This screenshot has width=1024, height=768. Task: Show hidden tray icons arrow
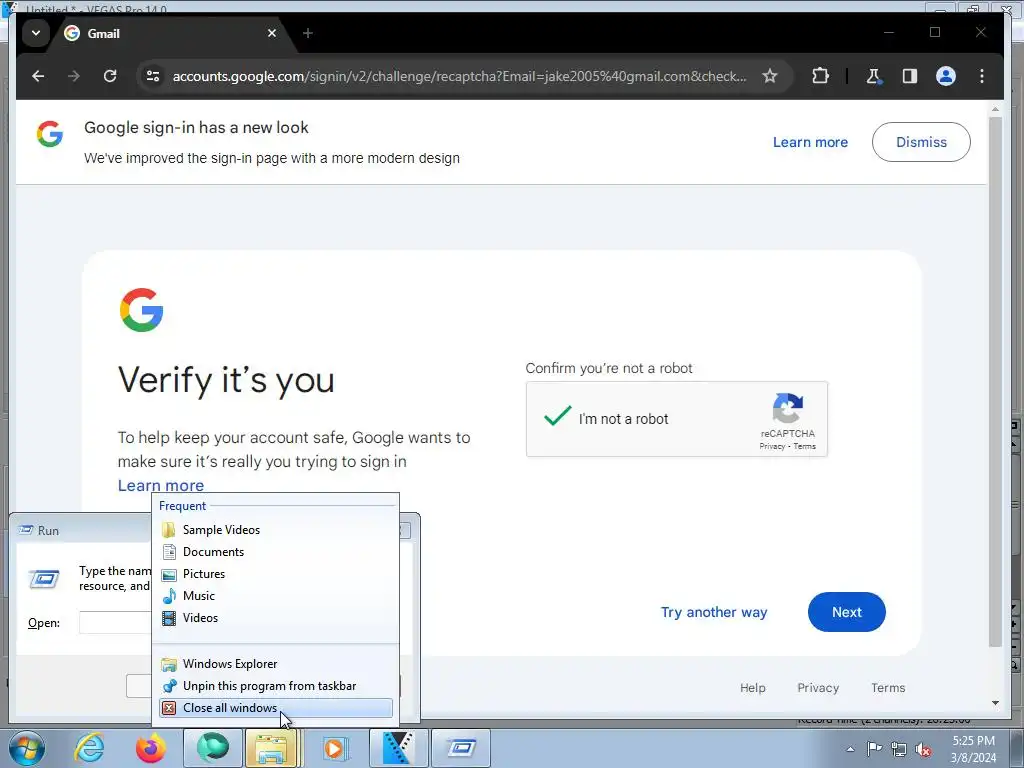pyautogui.click(x=850, y=749)
